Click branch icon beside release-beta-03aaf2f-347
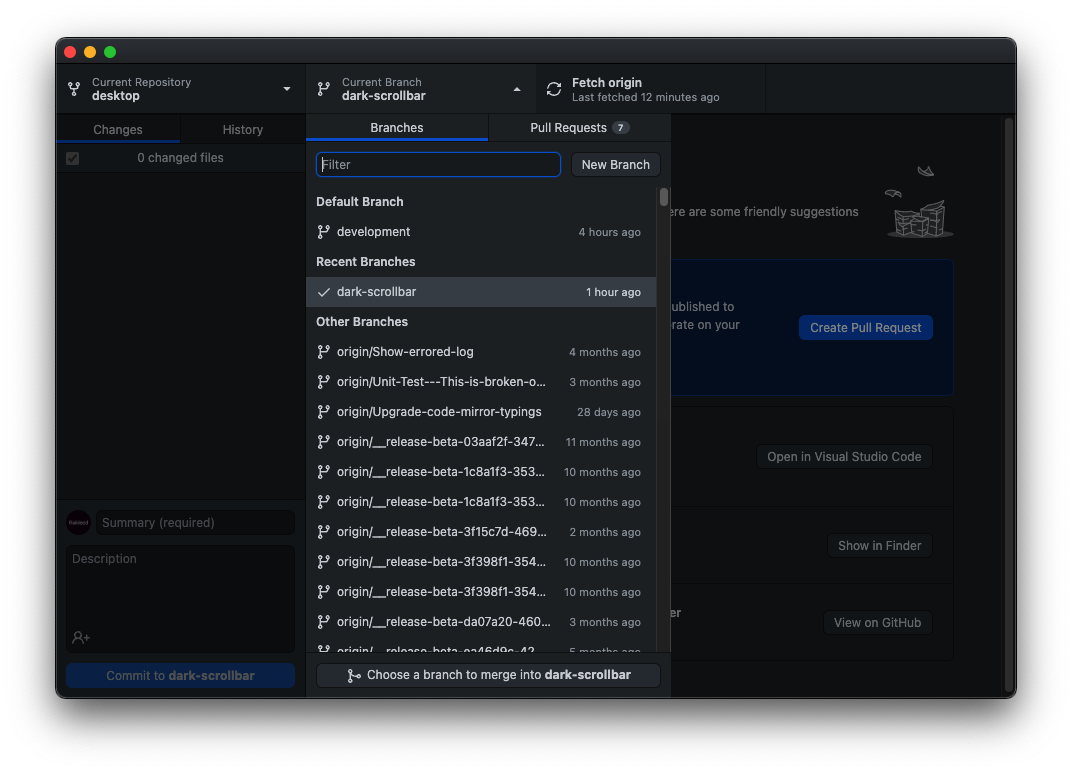This screenshot has width=1072, height=772. coord(323,442)
